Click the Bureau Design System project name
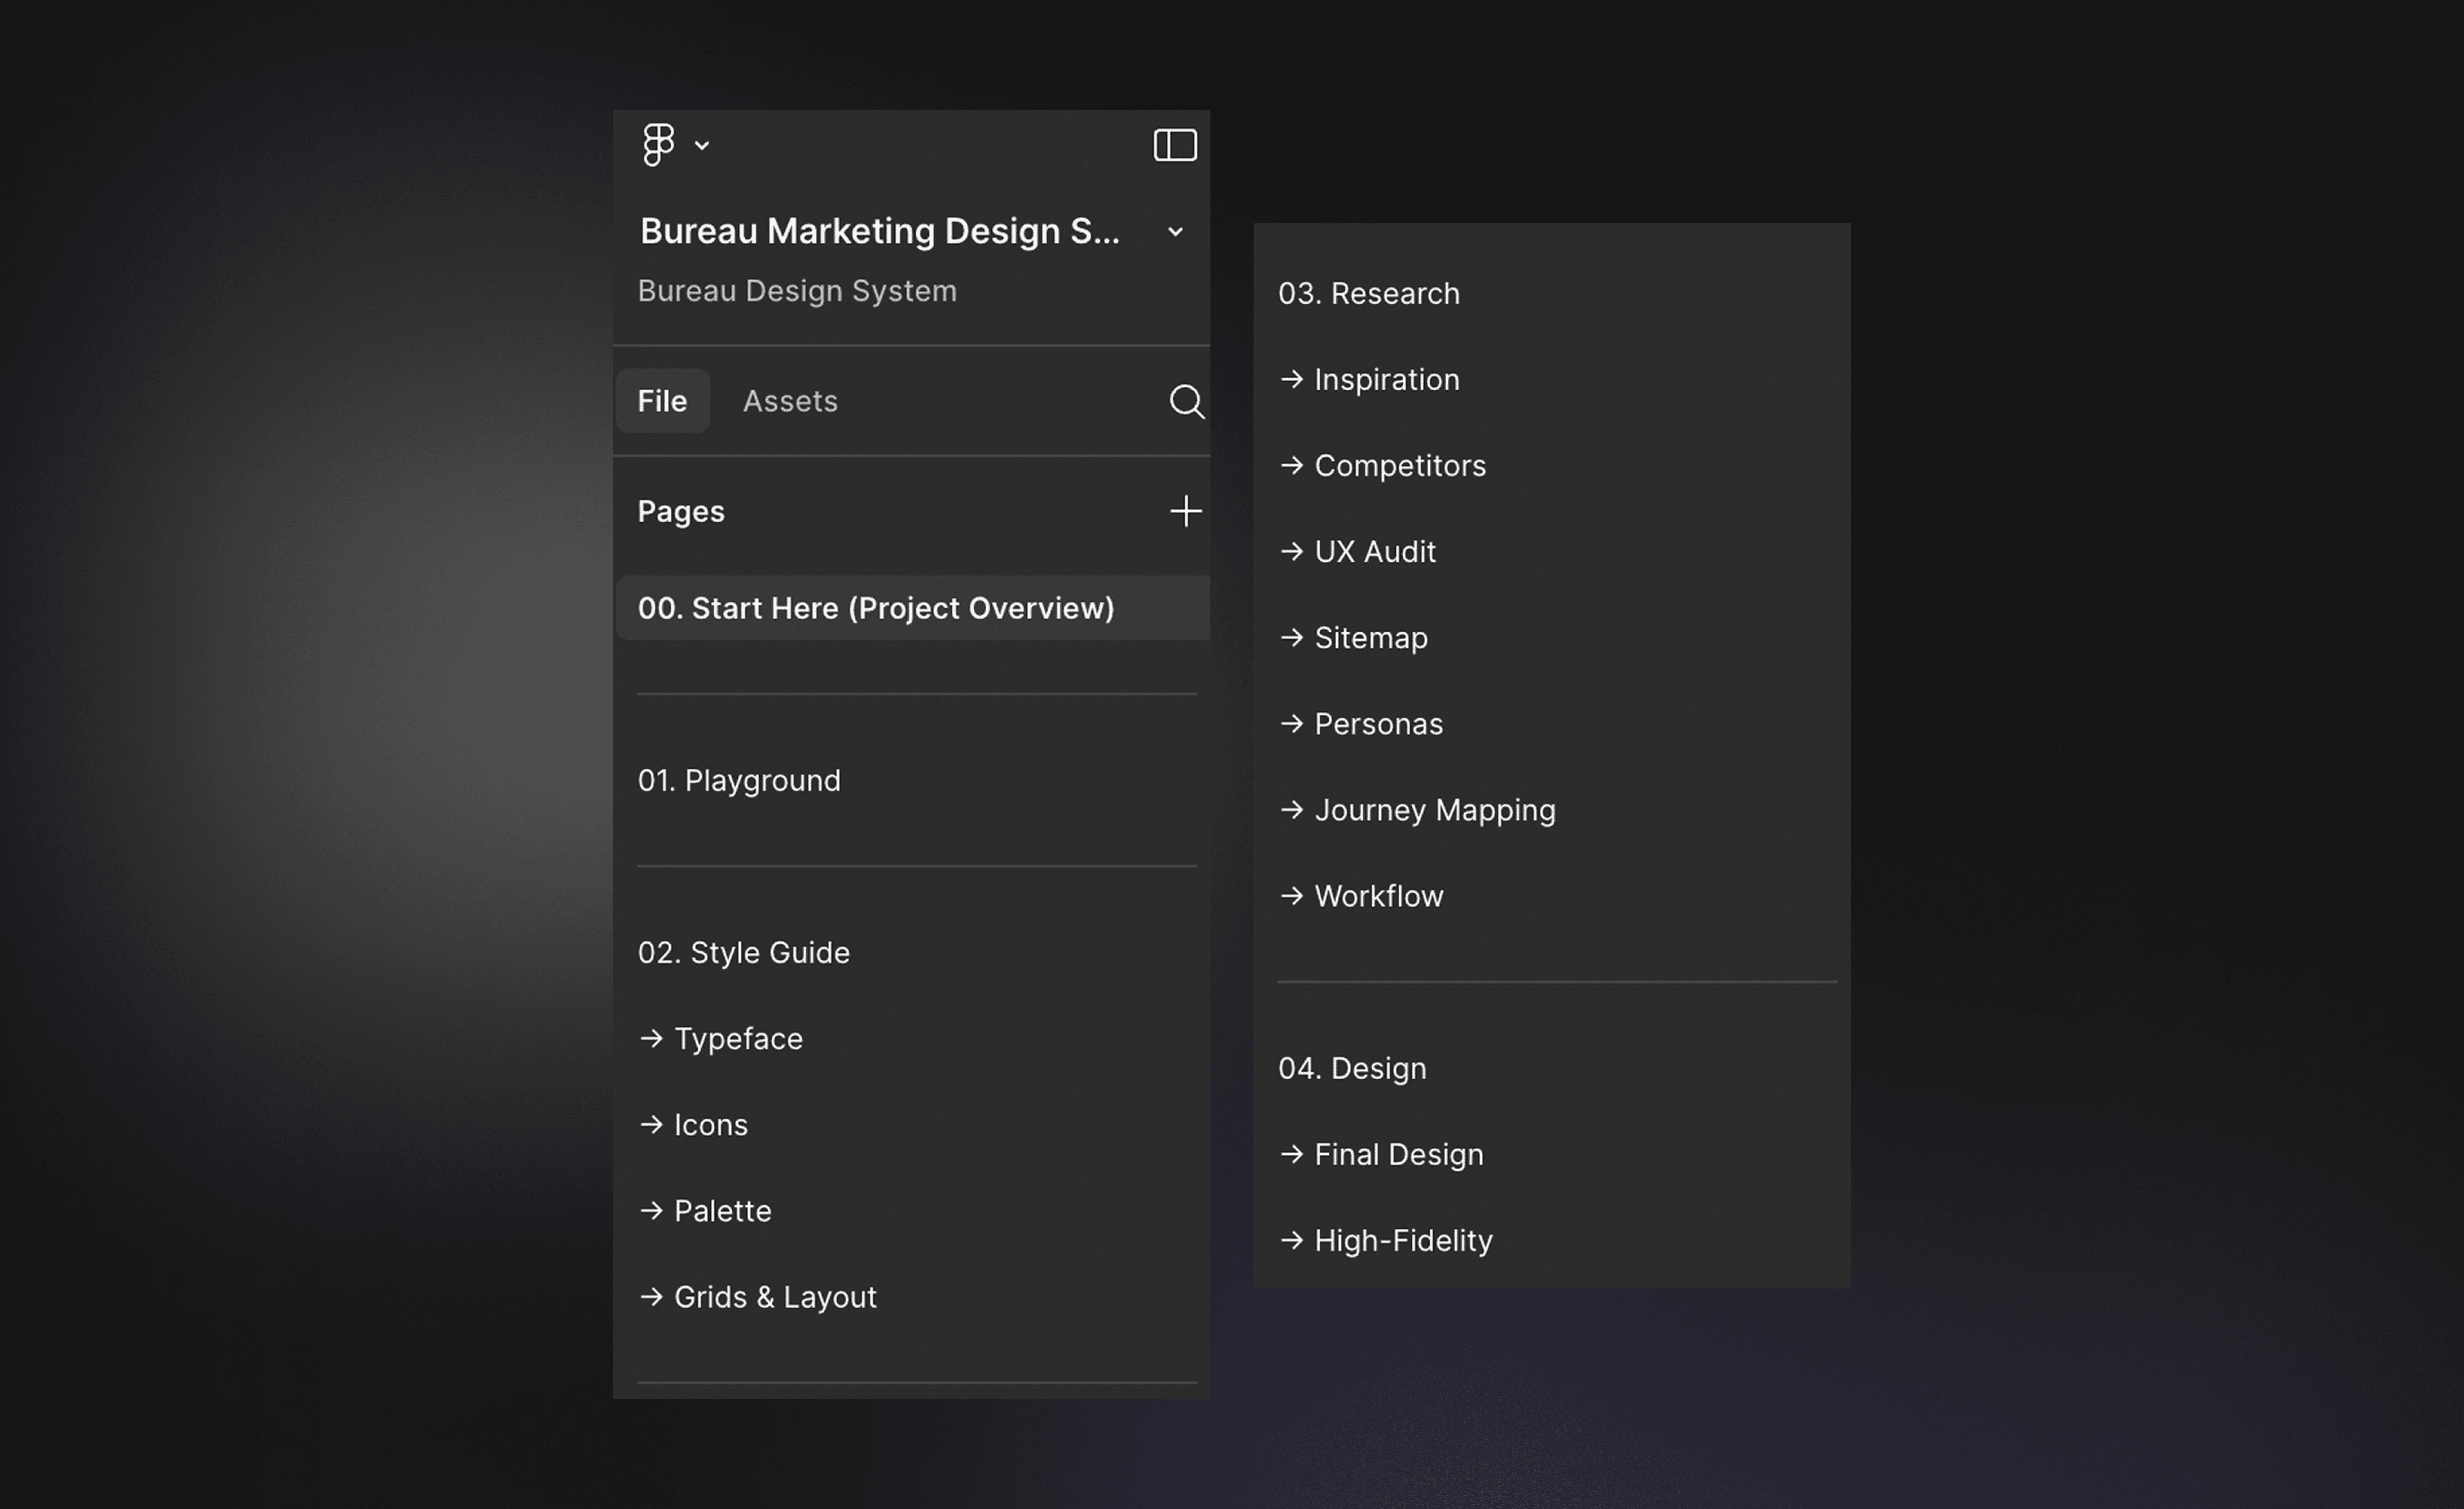This screenshot has height=1509, width=2464. [797, 291]
